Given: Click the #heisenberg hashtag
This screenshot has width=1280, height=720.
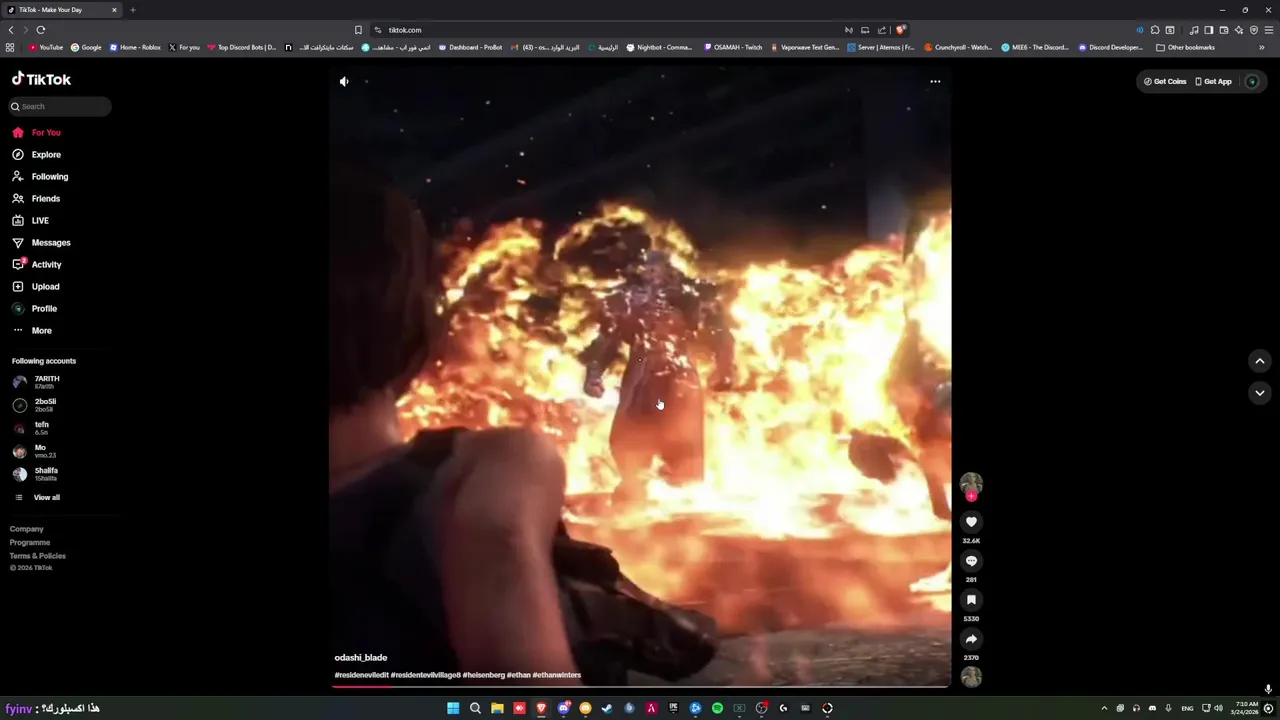Looking at the screenshot, I should (484, 675).
